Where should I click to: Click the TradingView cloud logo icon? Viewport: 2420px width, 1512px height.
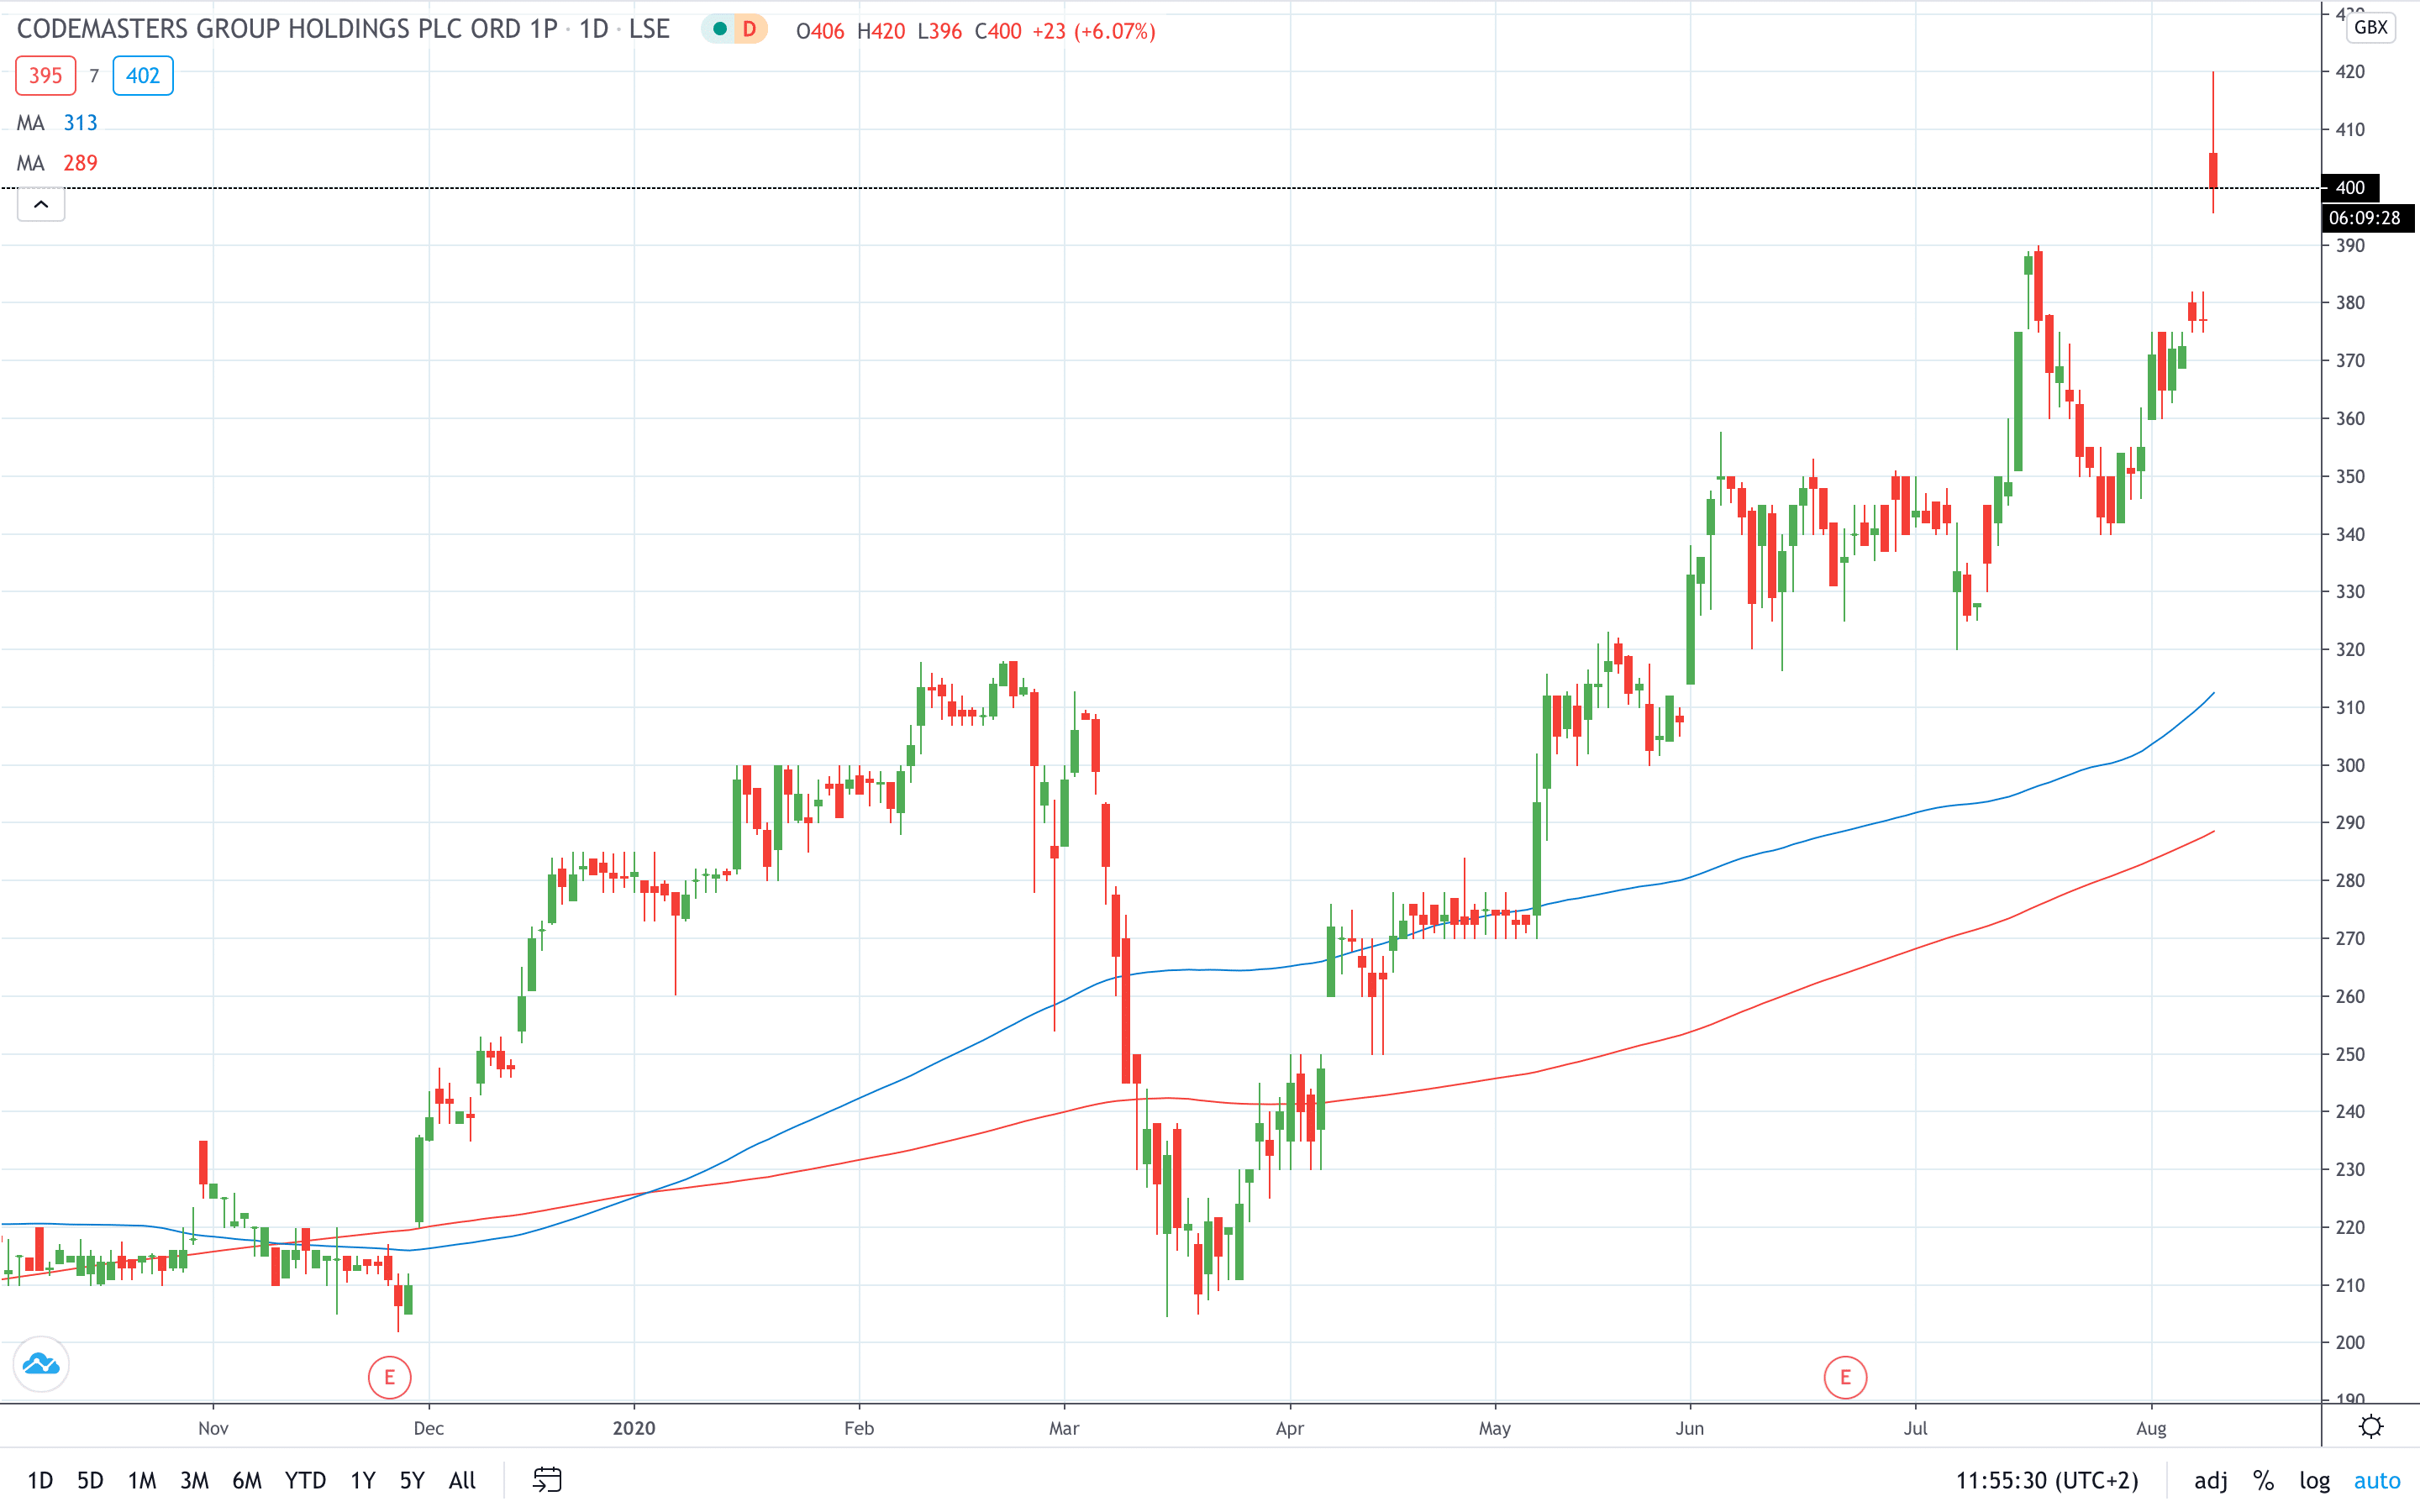click(41, 1364)
